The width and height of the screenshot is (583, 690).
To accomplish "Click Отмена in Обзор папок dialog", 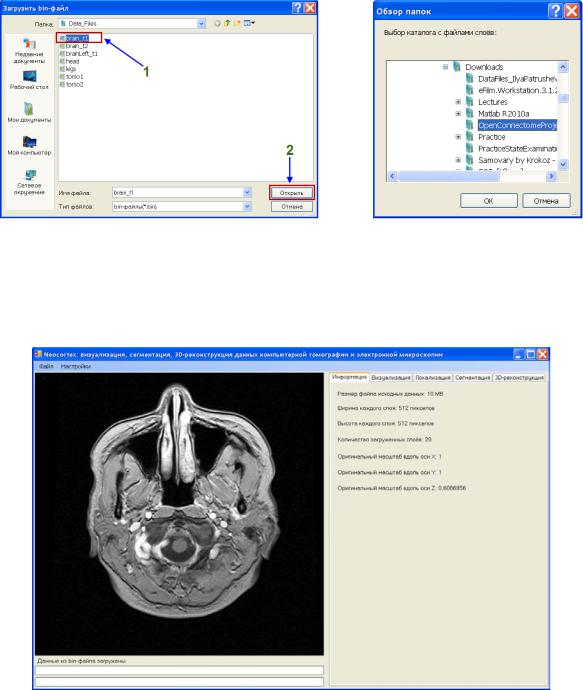I will coord(546,201).
